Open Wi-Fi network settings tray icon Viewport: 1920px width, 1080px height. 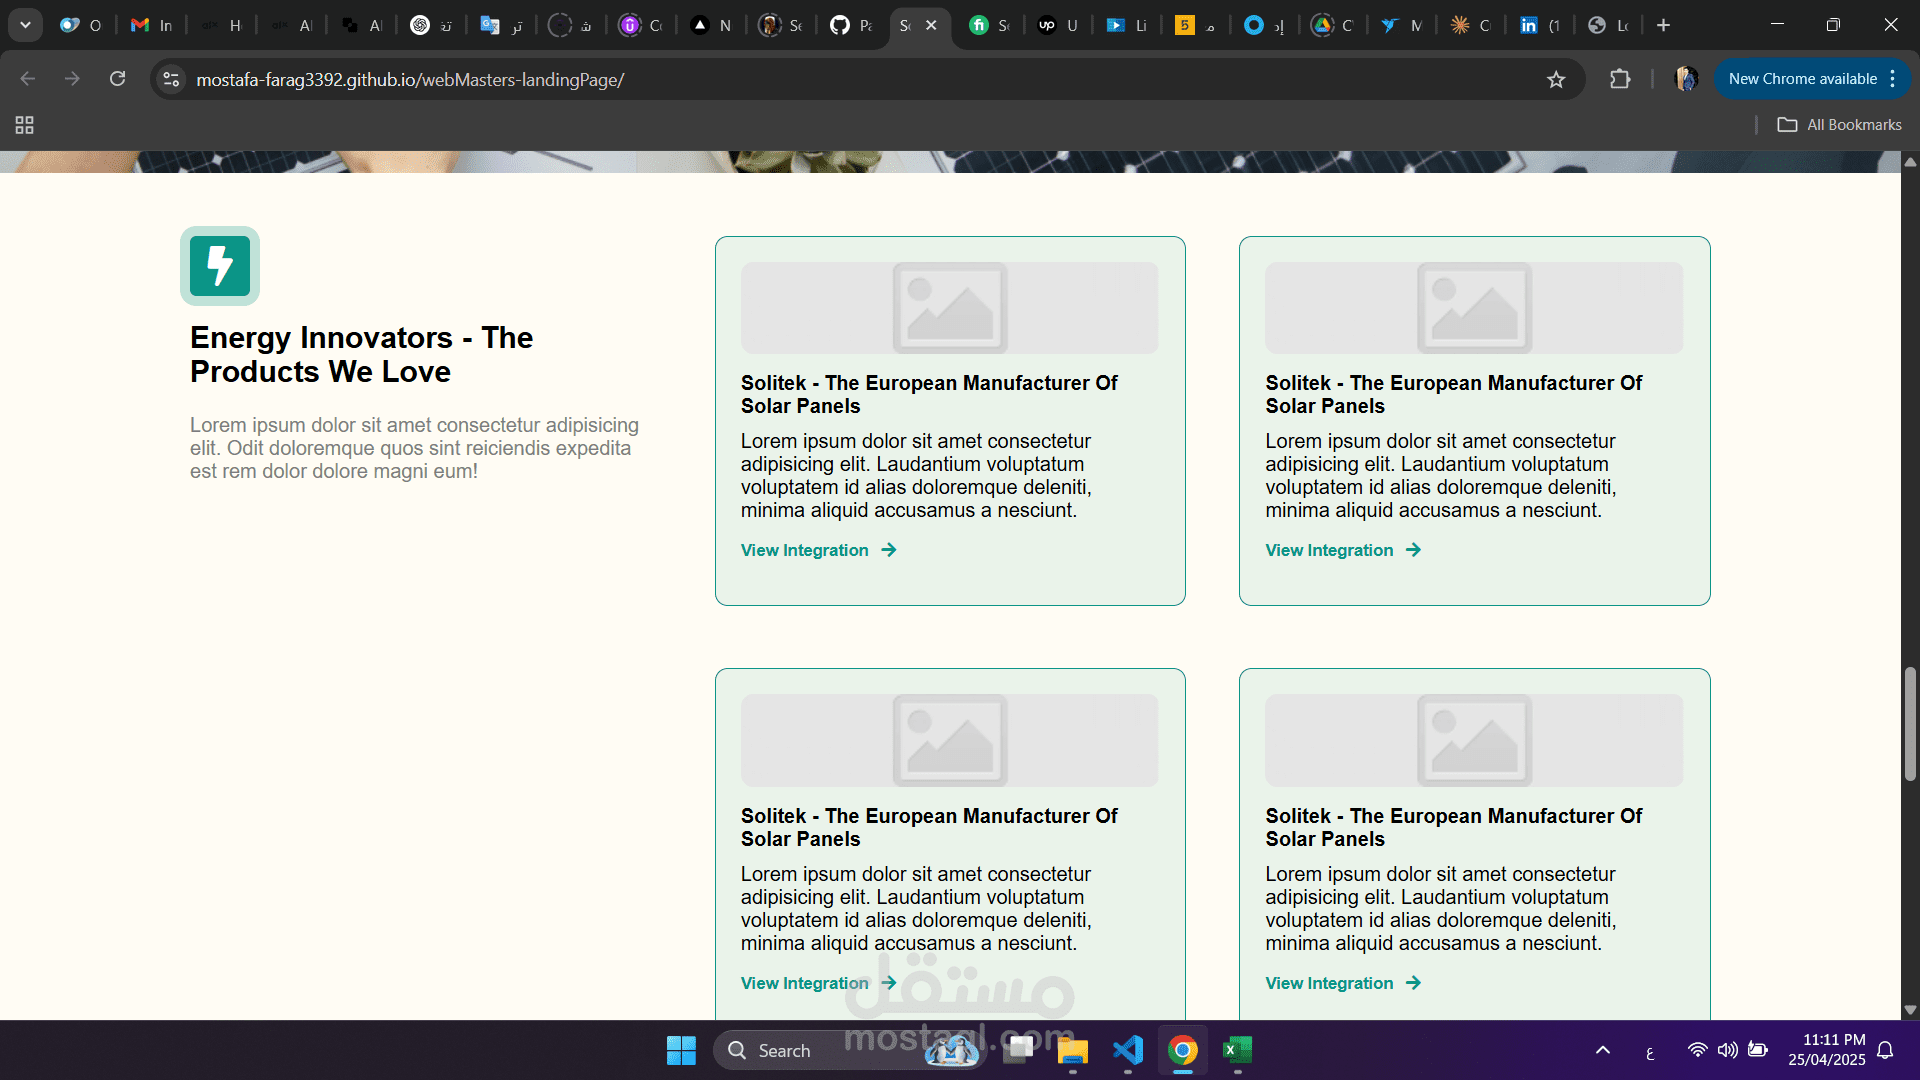(x=1697, y=1050)
